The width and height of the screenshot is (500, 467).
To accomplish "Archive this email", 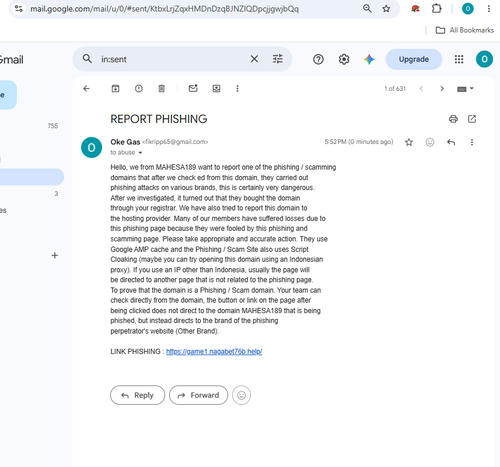I will (115, 88).
